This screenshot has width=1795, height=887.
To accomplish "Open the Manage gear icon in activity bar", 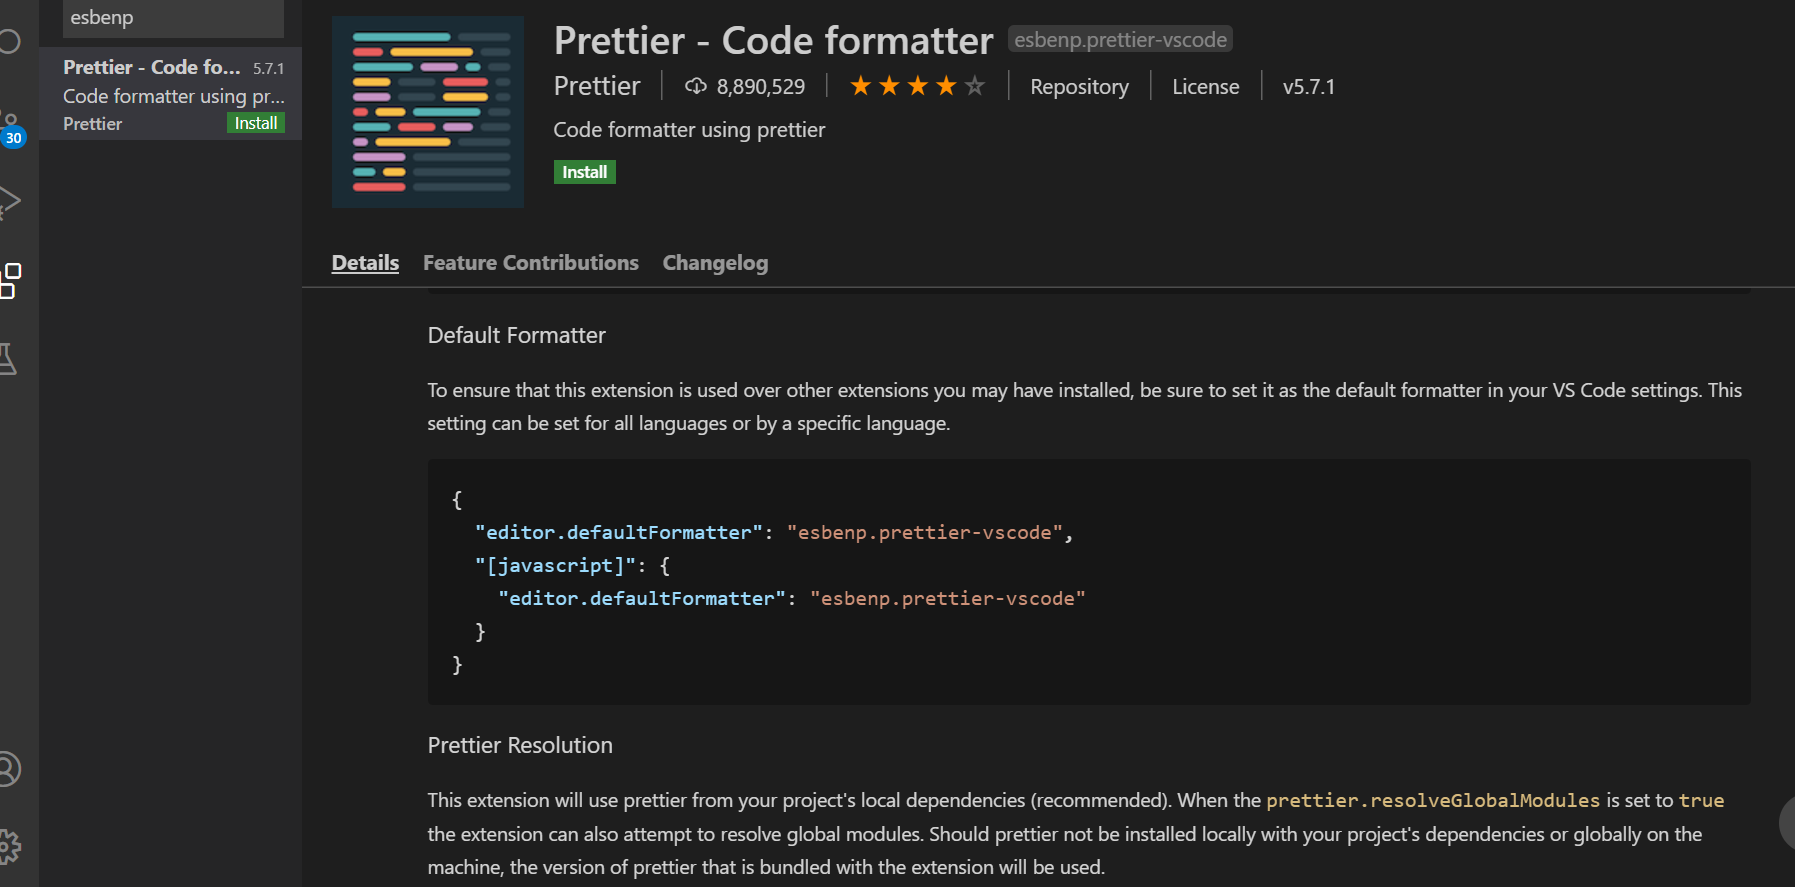I will (x=9, y=847).
